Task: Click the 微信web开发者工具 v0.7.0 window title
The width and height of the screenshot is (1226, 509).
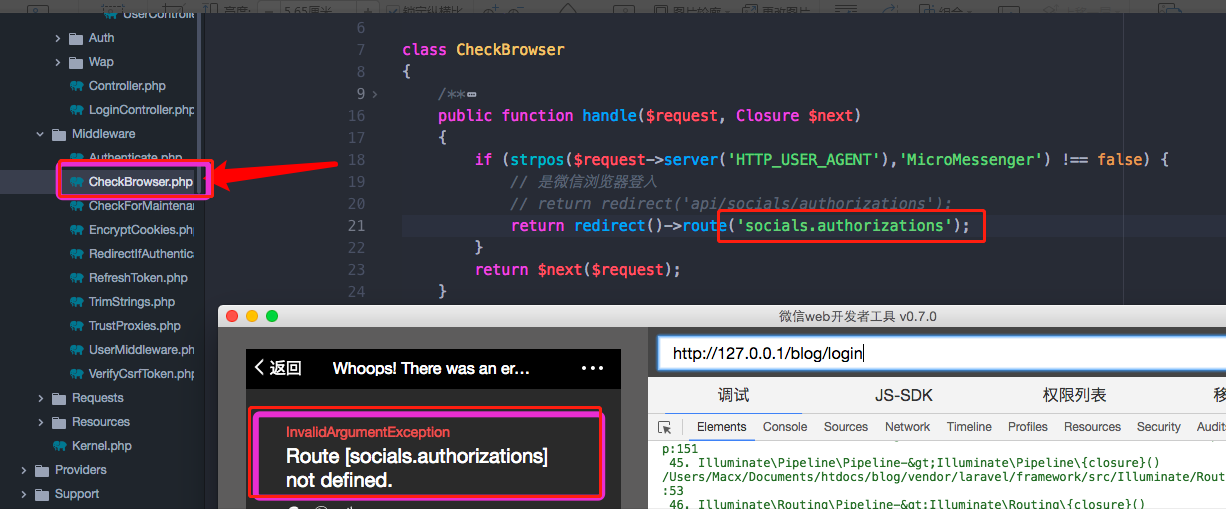Action: click(x=858, y=316)
